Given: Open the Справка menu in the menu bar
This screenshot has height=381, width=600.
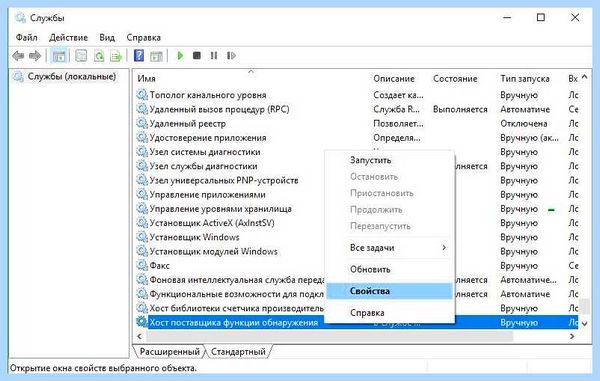Looking at the screenshot, I should (x=143, y=37).
